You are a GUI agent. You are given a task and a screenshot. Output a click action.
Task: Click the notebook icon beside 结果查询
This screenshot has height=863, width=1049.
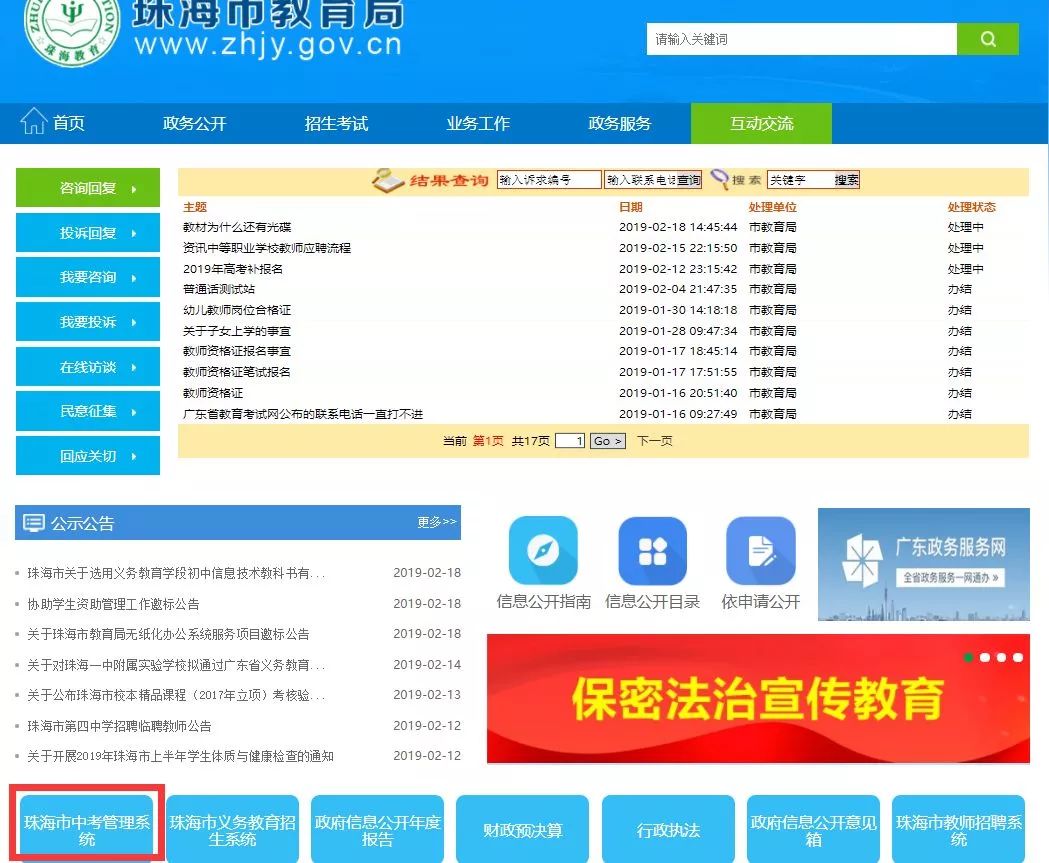pos(388,181)
